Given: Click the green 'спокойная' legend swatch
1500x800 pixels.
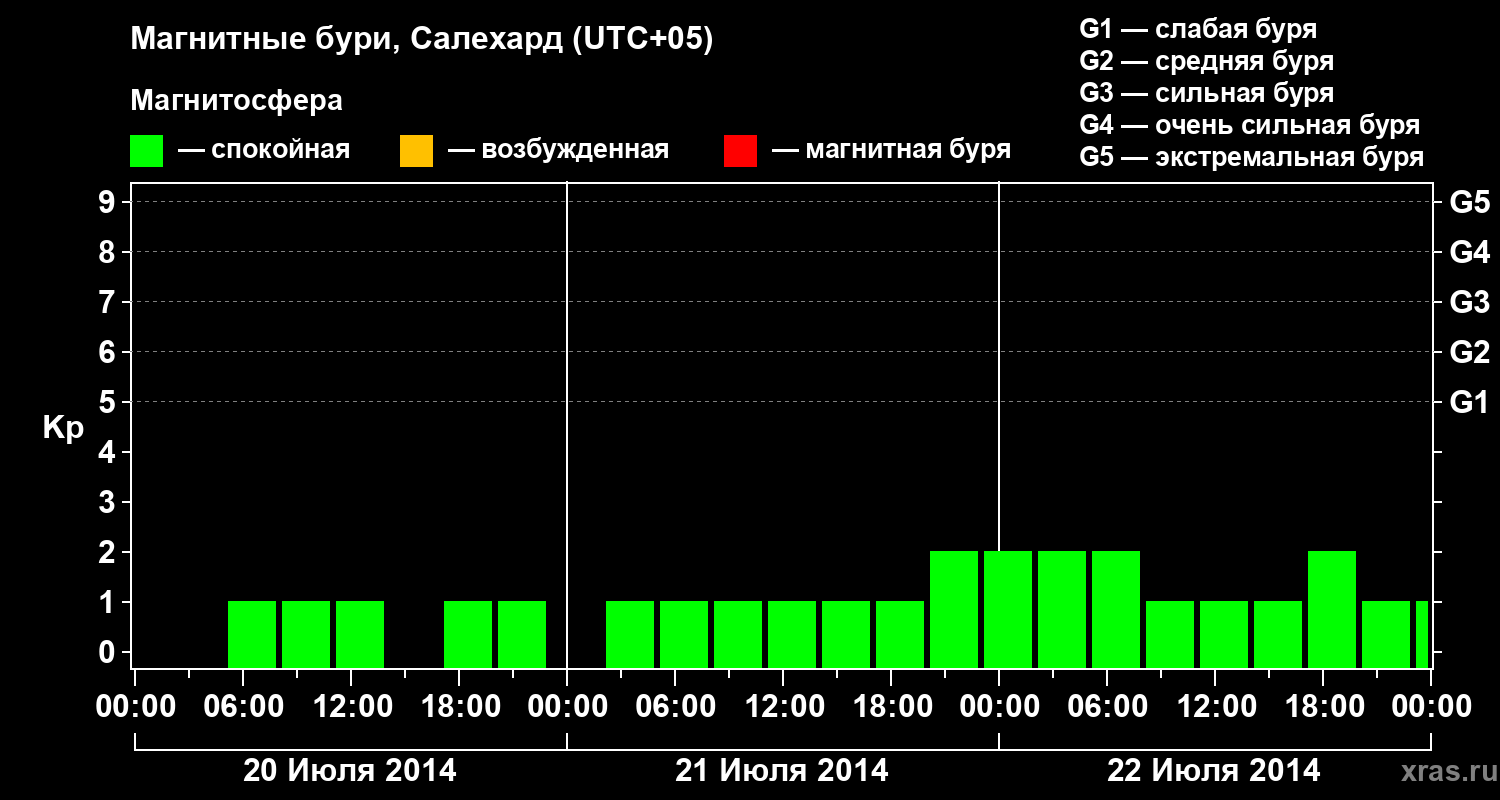Looking at the screenshot, I should tap(147, 151).
